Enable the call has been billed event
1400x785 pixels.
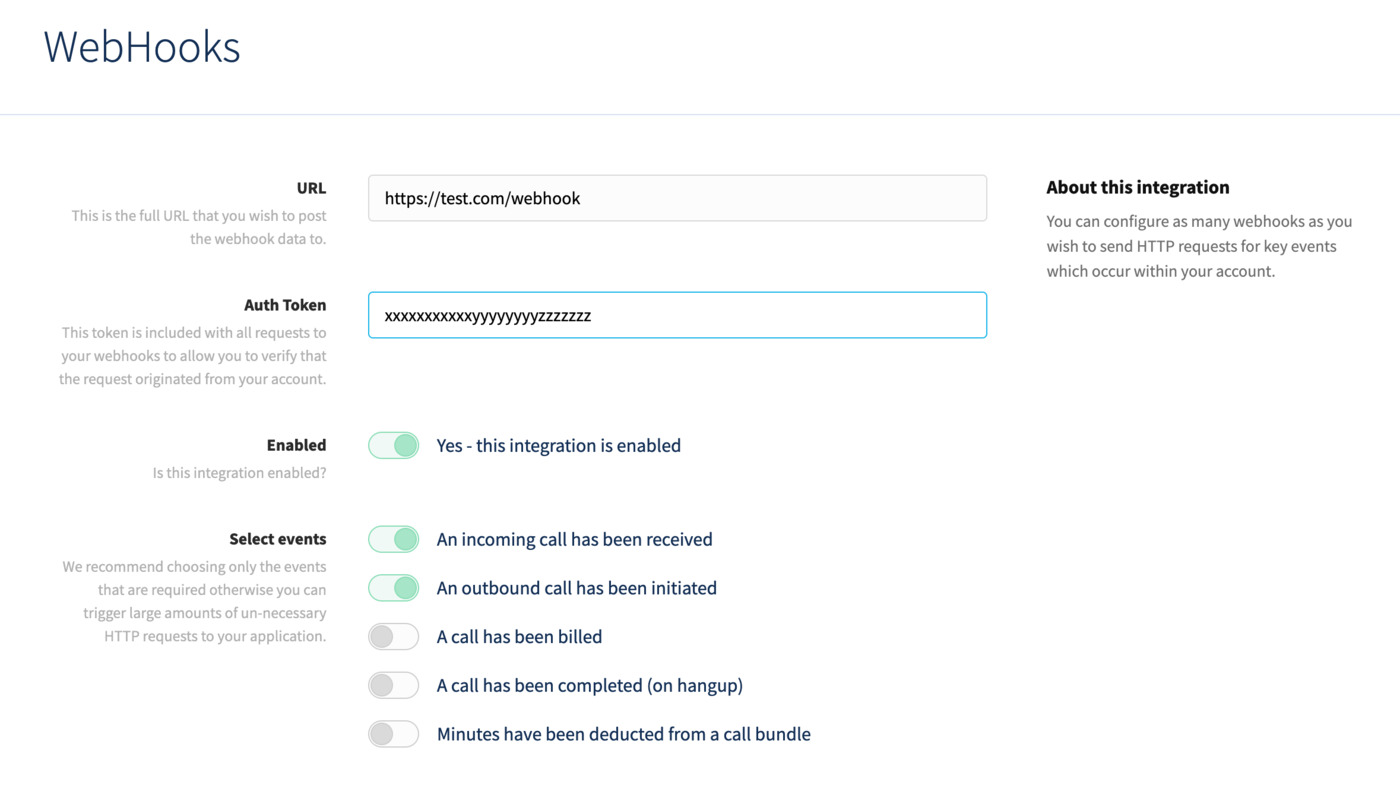pyautogui.click(x=394, y=636)
